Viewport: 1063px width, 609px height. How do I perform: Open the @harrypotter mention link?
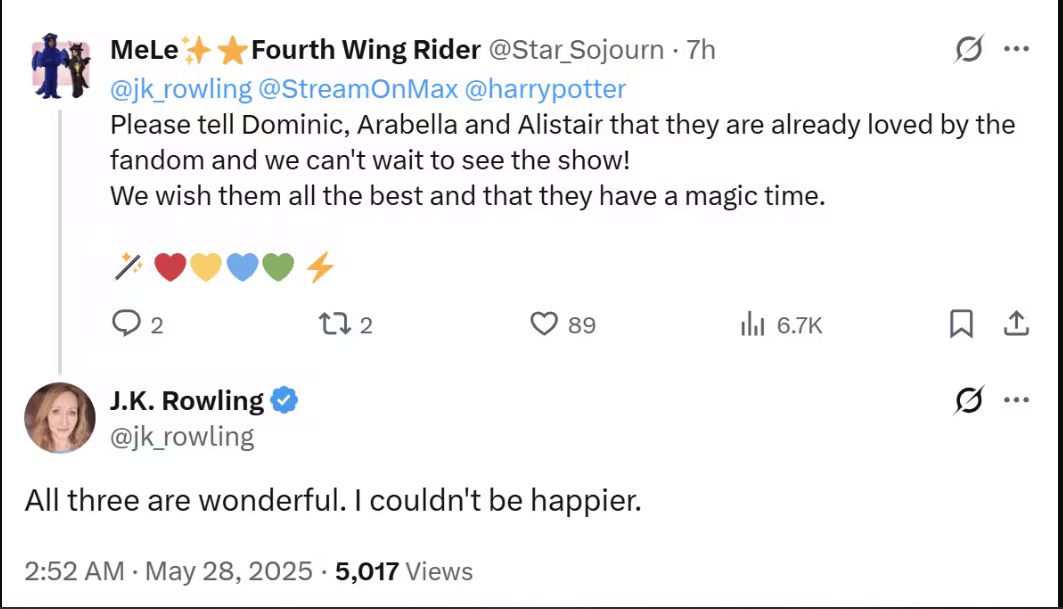point(544,89)
